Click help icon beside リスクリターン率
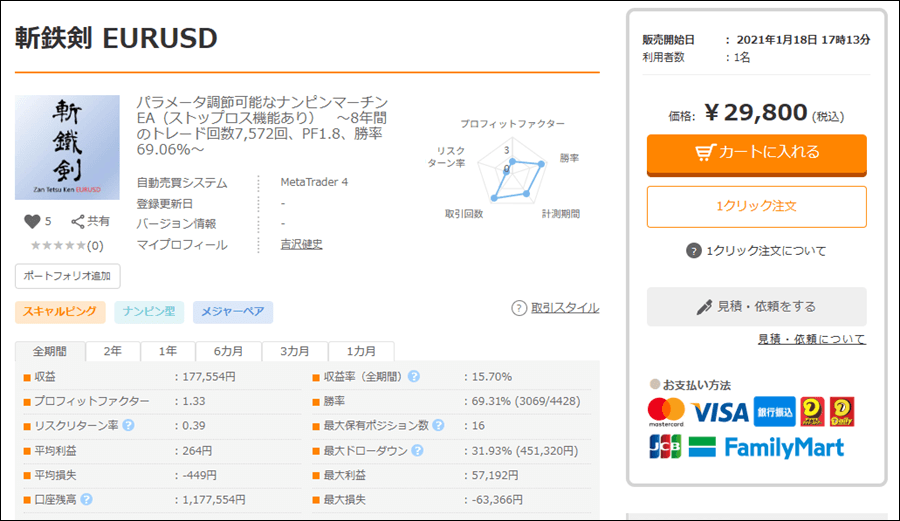This screenshot has width=900, height=521. [128, 426]
